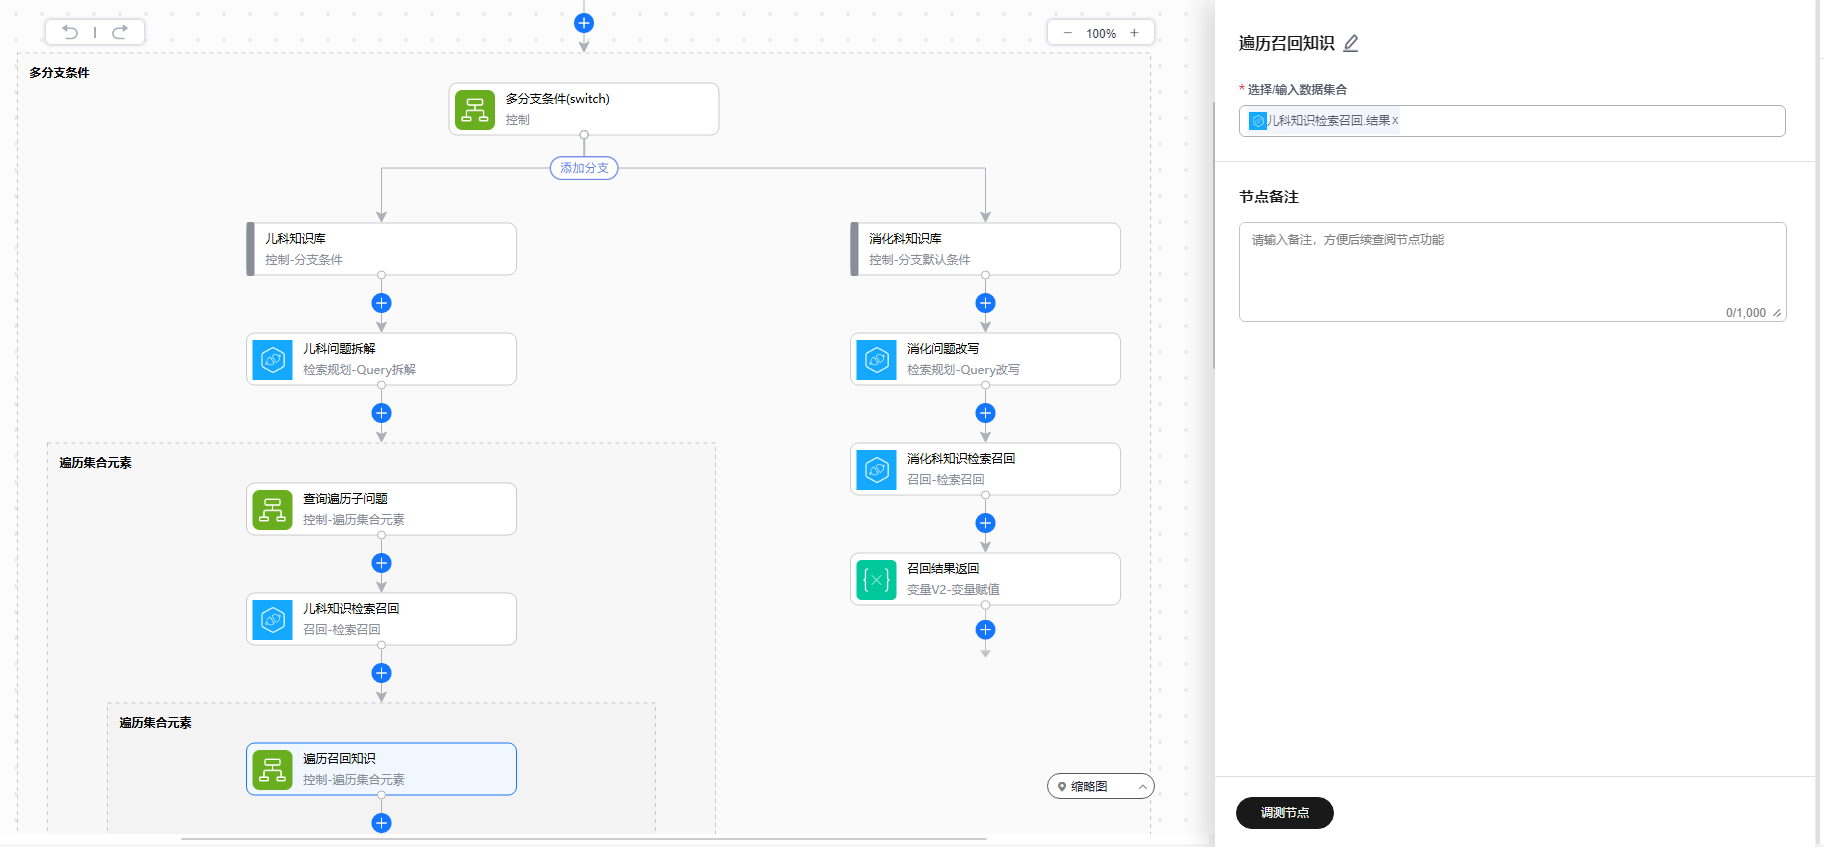Click the green 多分支条件(switch) node icon
The image size is (1824, 847).
click(x=475, y=110)
